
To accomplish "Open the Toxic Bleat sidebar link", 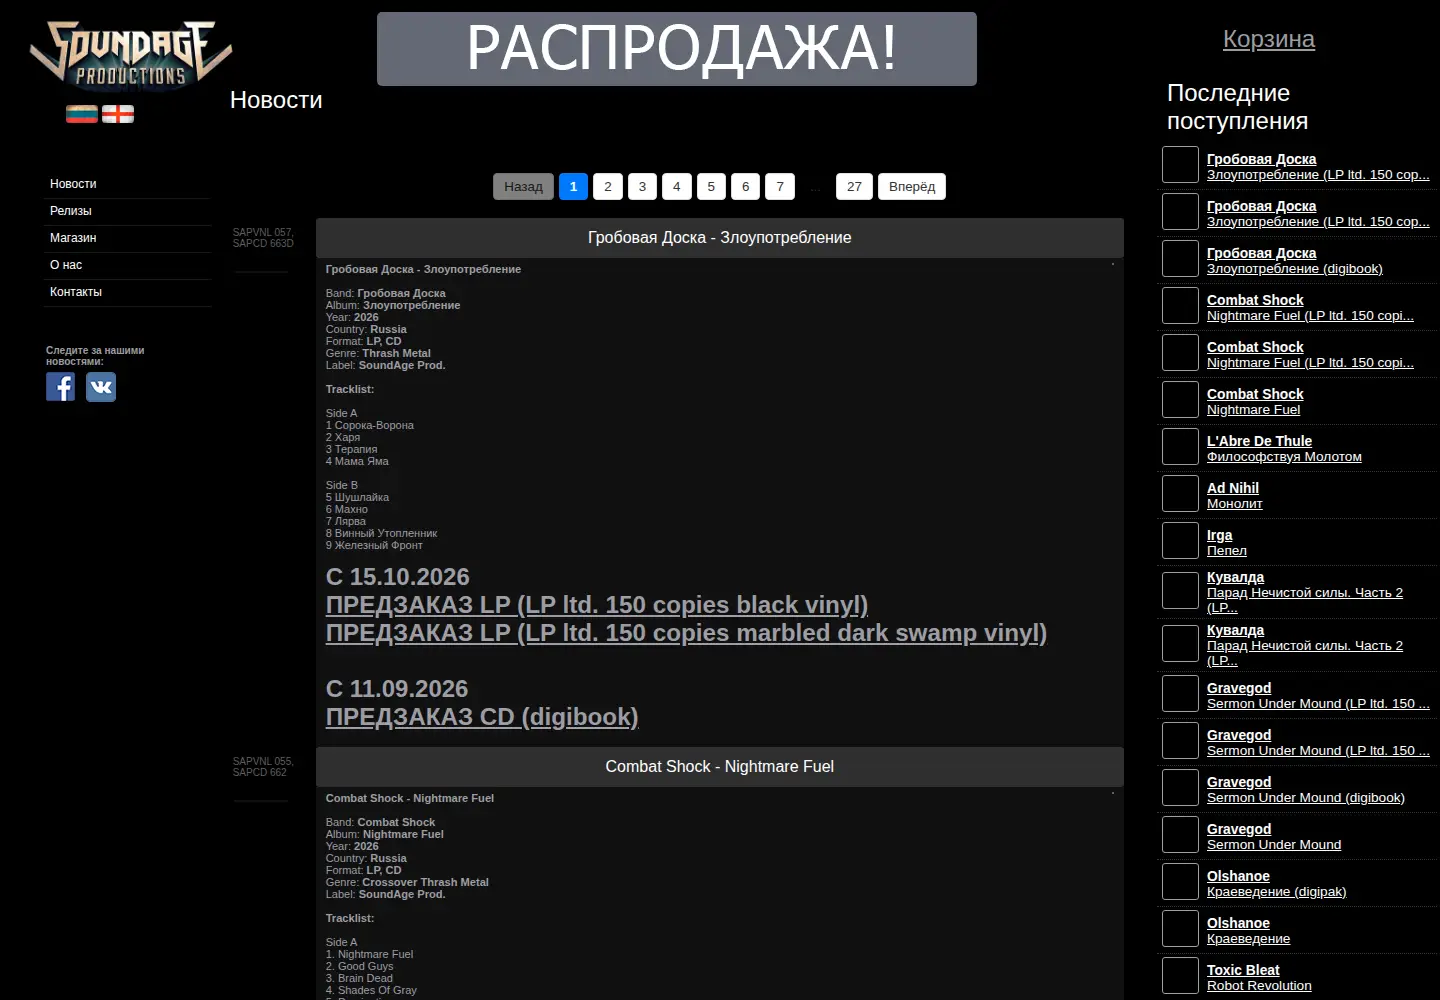I will [x=1243, y=970].
